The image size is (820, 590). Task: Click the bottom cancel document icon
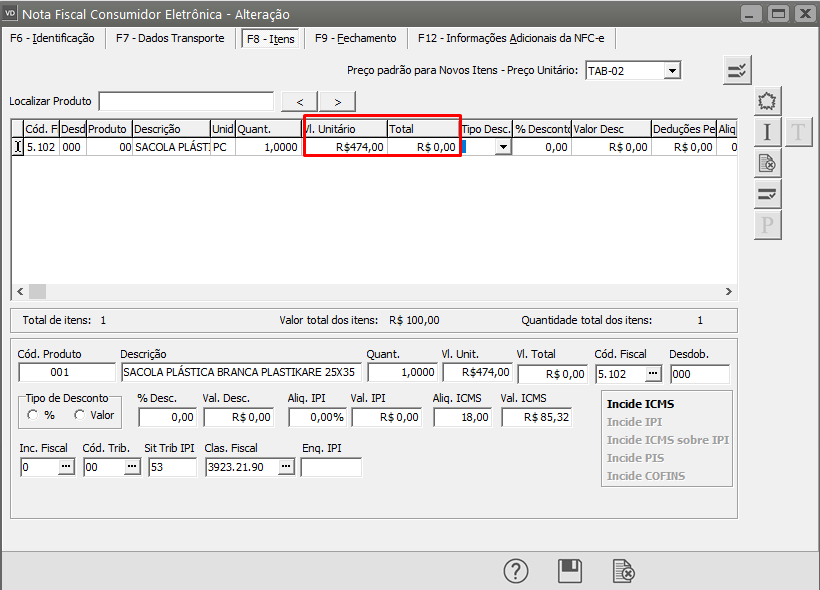click(x=623, y=571)
